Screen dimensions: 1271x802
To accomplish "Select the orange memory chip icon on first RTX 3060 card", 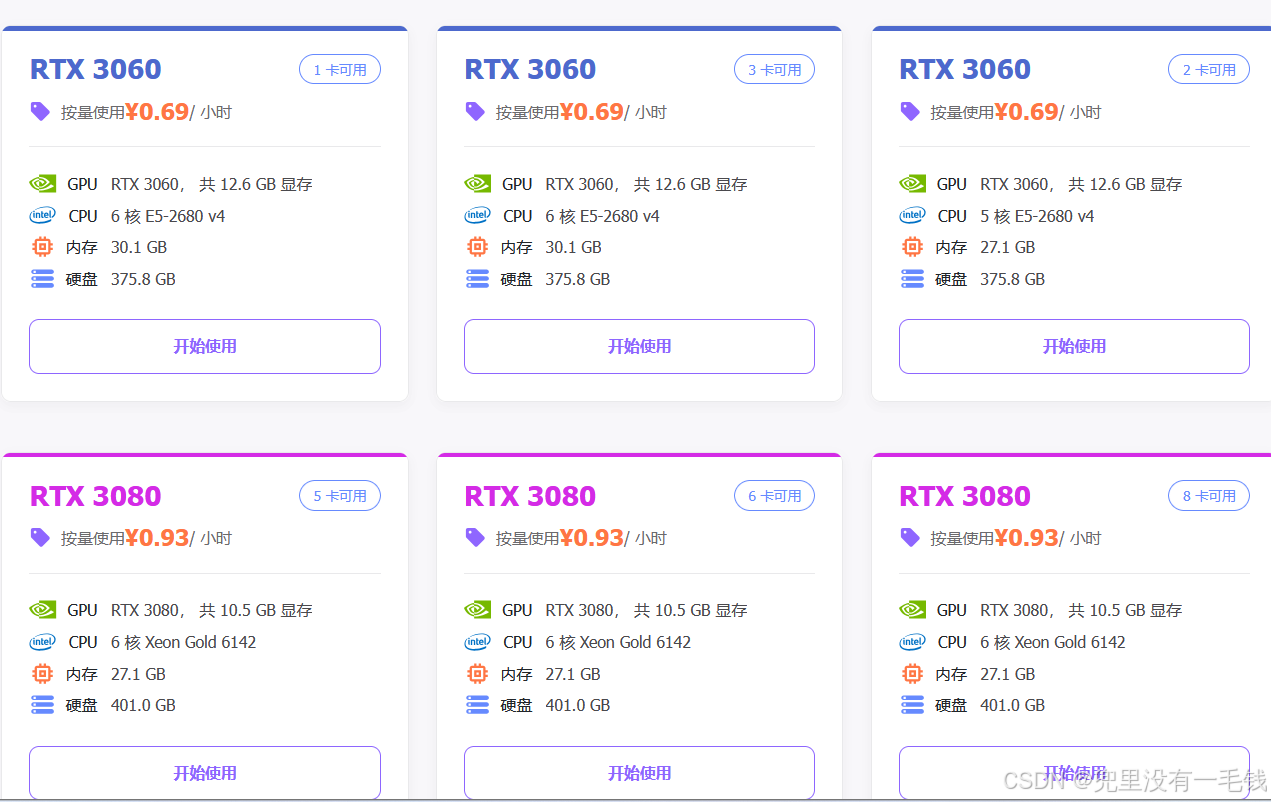I will coord(42,247).
